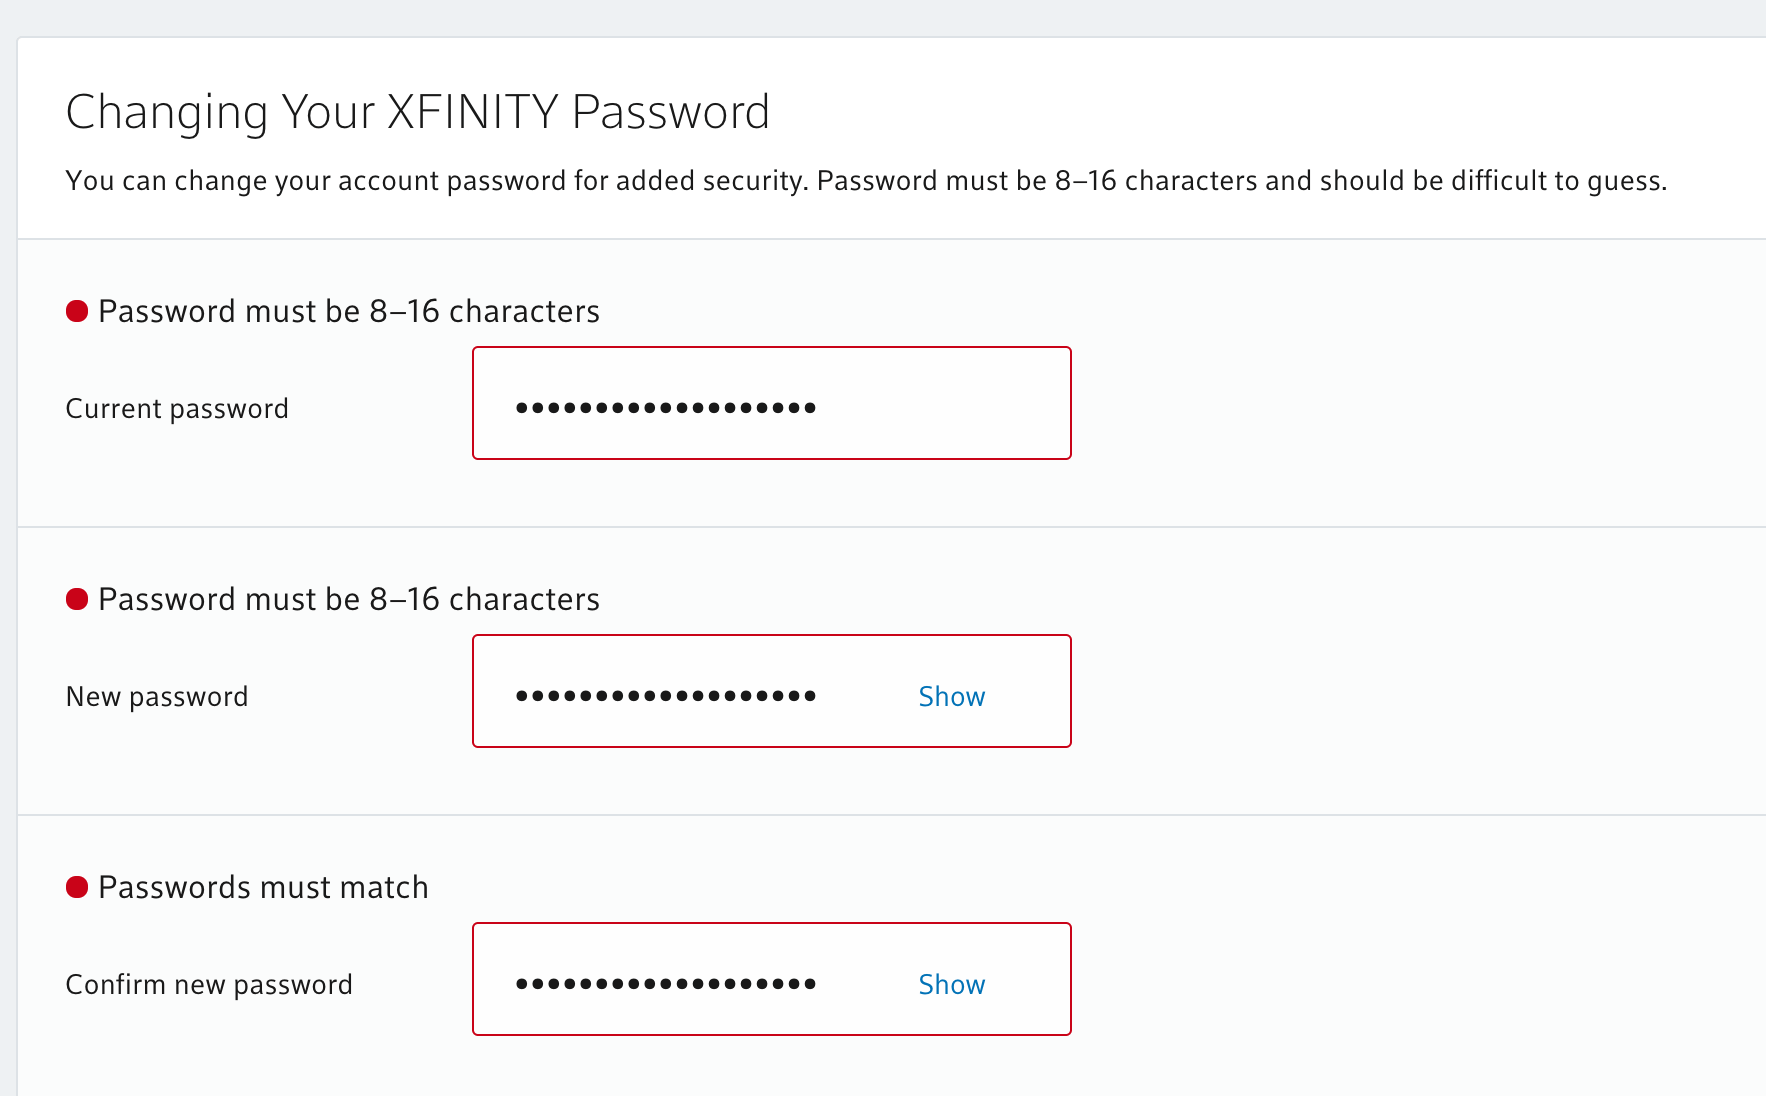This screenshot has width=1766, height=1096.
Task: Click the Current password label
Action: [177, 408]
